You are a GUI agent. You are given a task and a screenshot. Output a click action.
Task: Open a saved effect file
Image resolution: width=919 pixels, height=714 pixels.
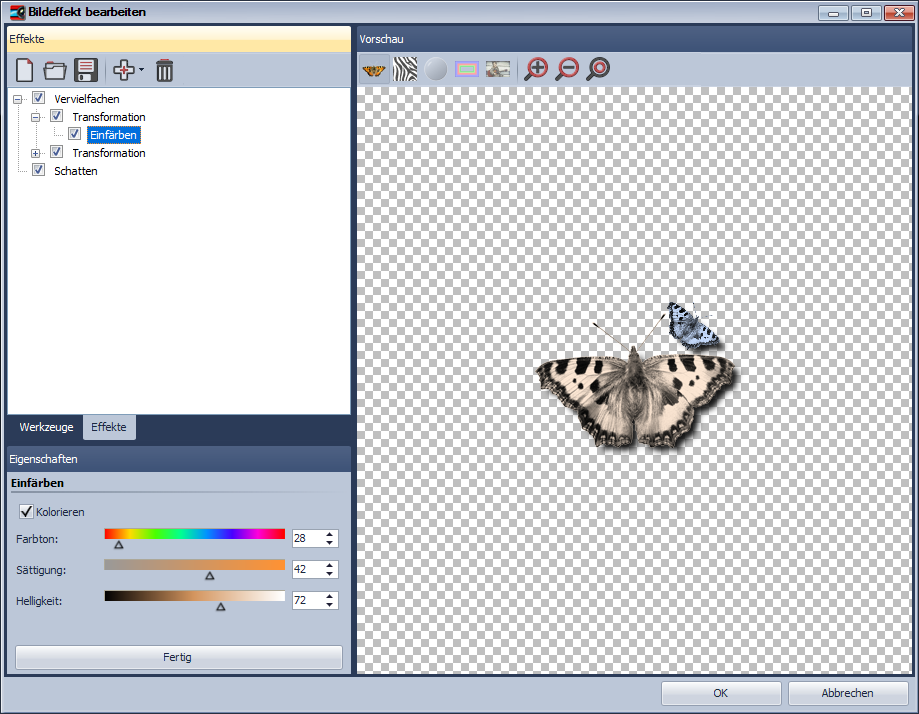pyautogui.click(x=55, y=70)
